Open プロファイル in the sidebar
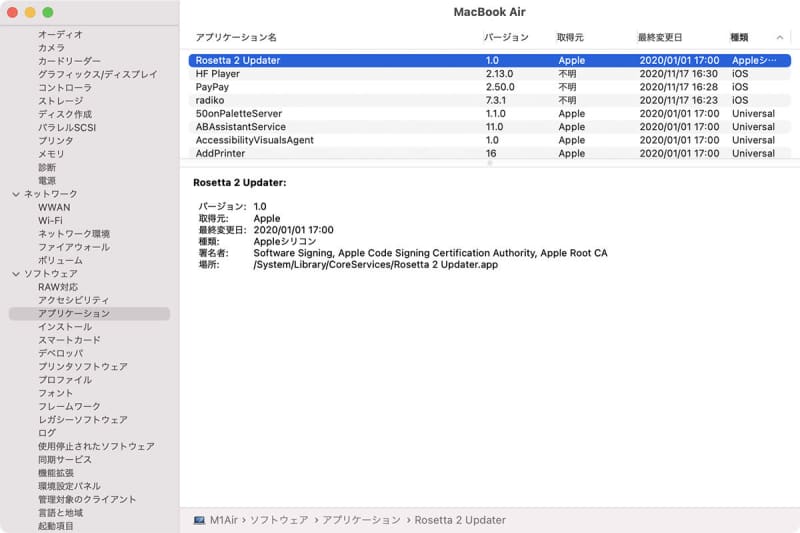Screen dimensions: 800x533 coord(65,380)
